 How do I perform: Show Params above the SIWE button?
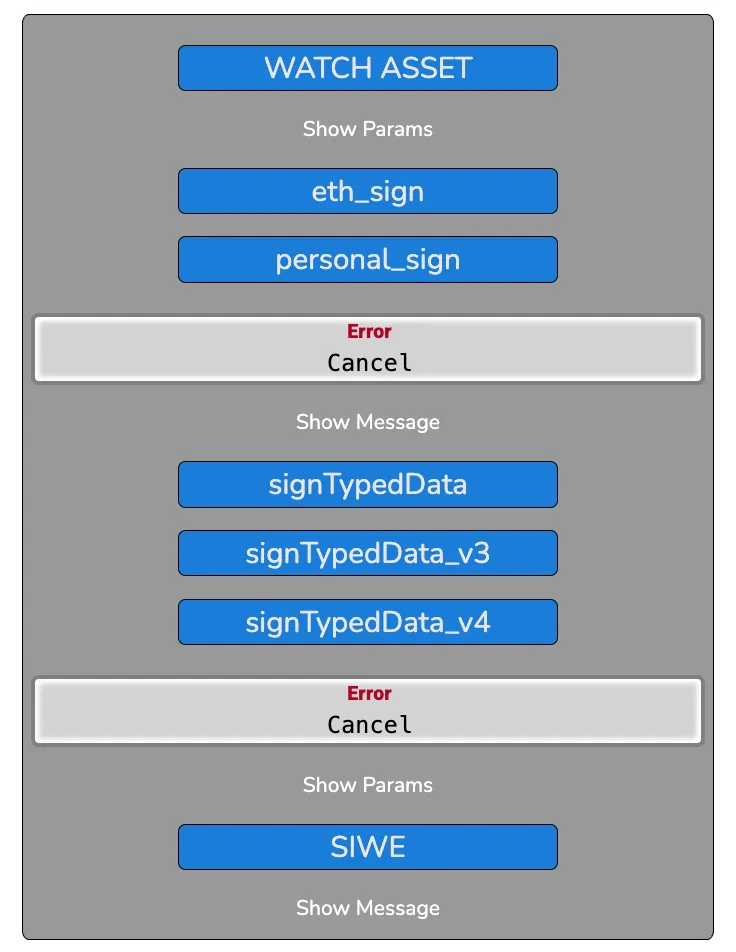(x=368, y=785)
